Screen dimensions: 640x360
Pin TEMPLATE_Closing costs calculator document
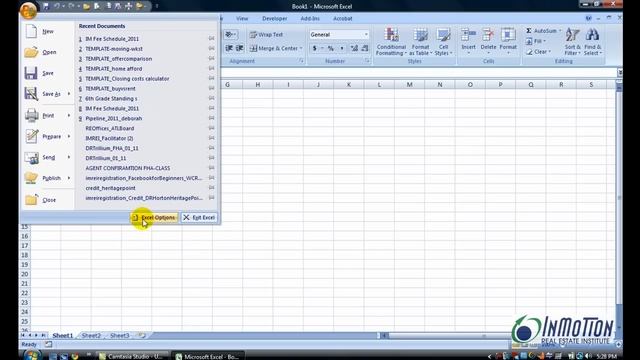tap(211, 78)
